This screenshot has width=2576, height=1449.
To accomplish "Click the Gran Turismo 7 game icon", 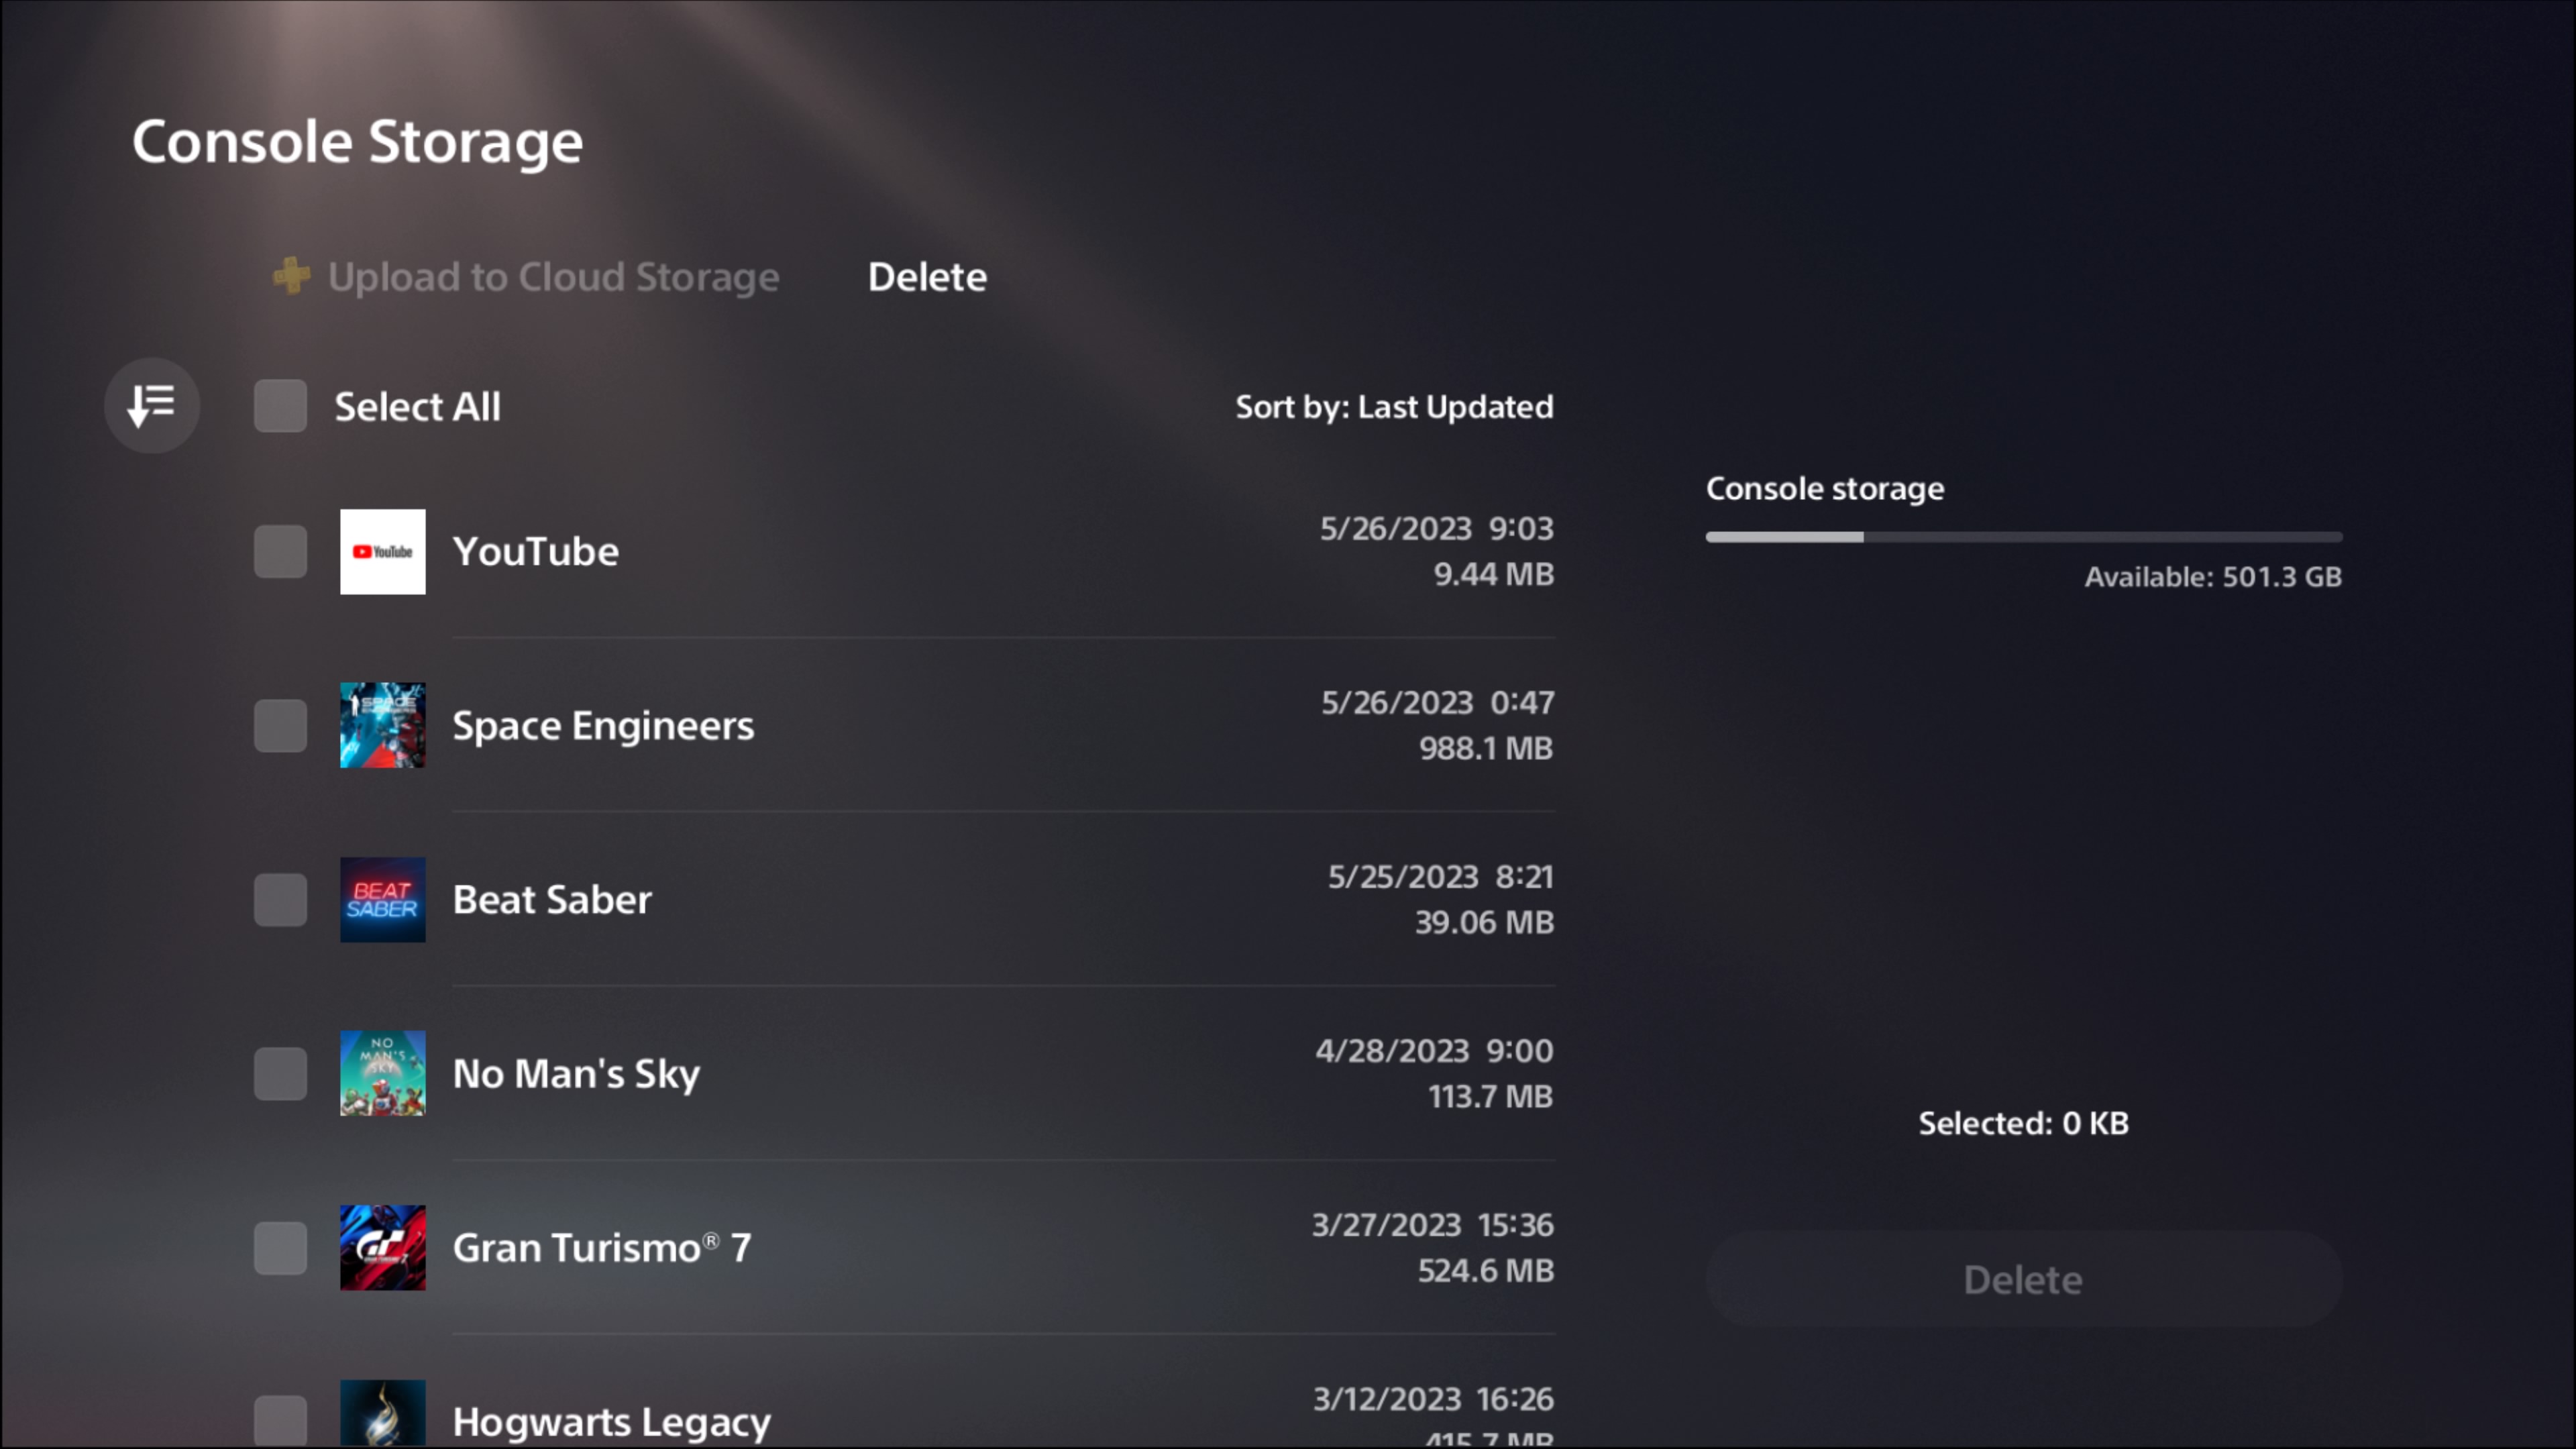I will (x=382, y=1248).
